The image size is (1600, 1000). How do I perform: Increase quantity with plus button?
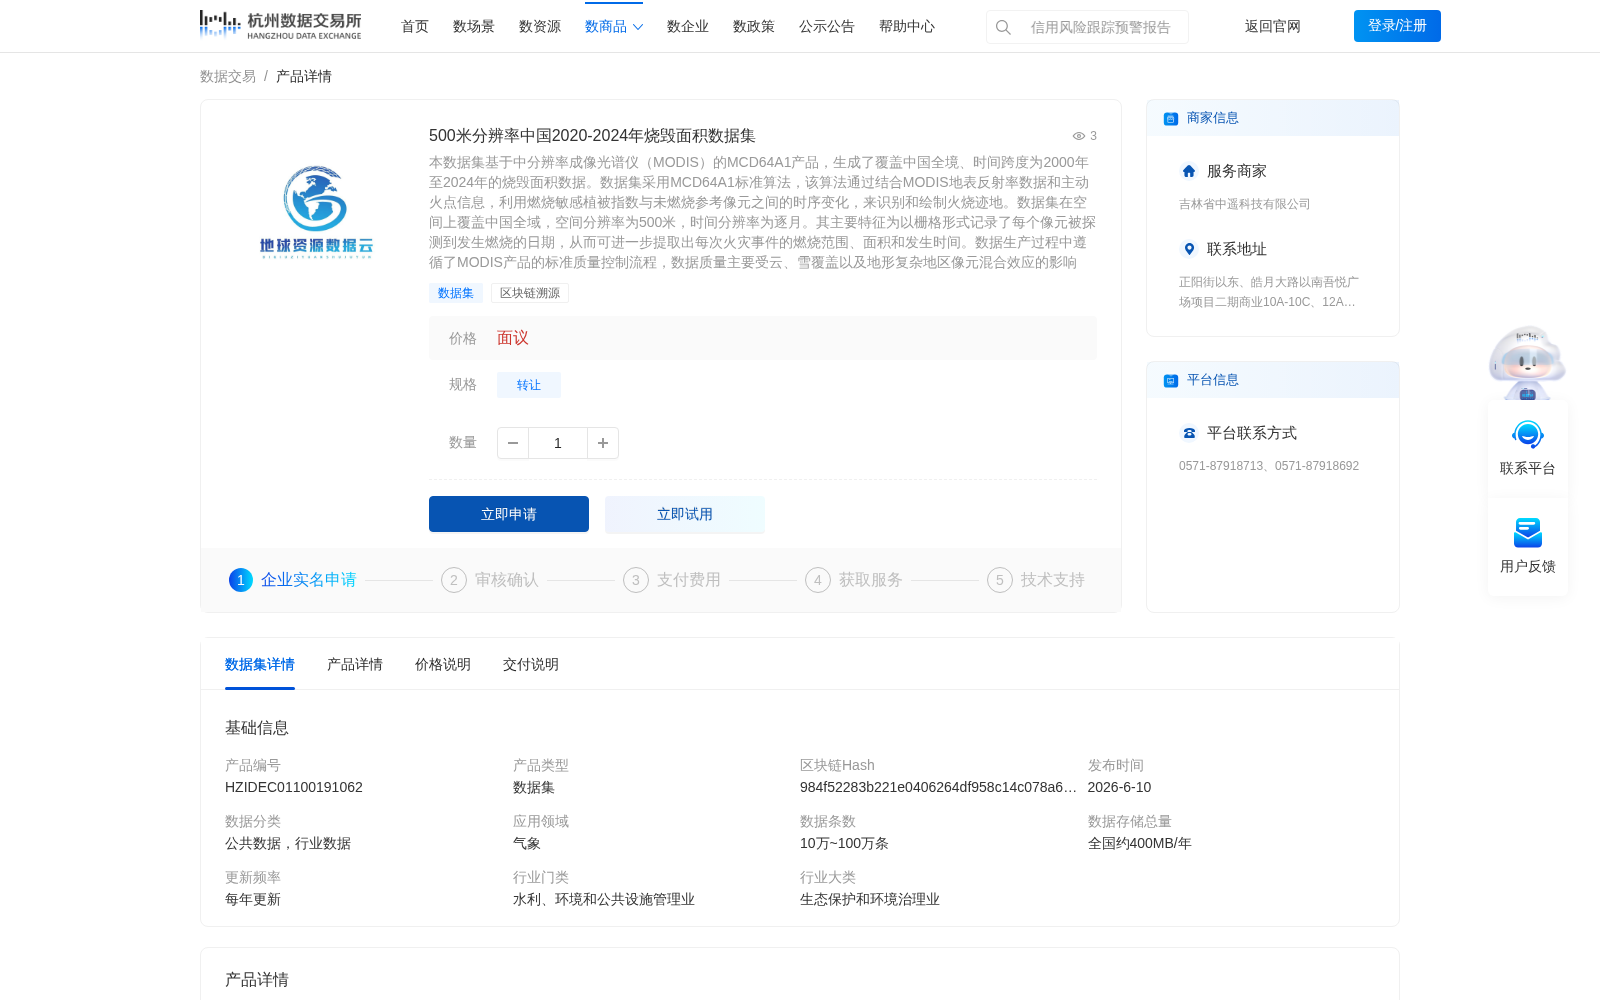[x=603, y=443]
